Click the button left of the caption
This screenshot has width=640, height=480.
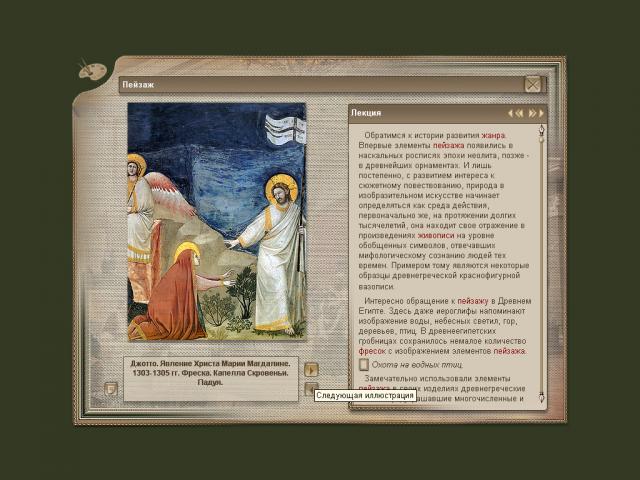coord(111,388)
